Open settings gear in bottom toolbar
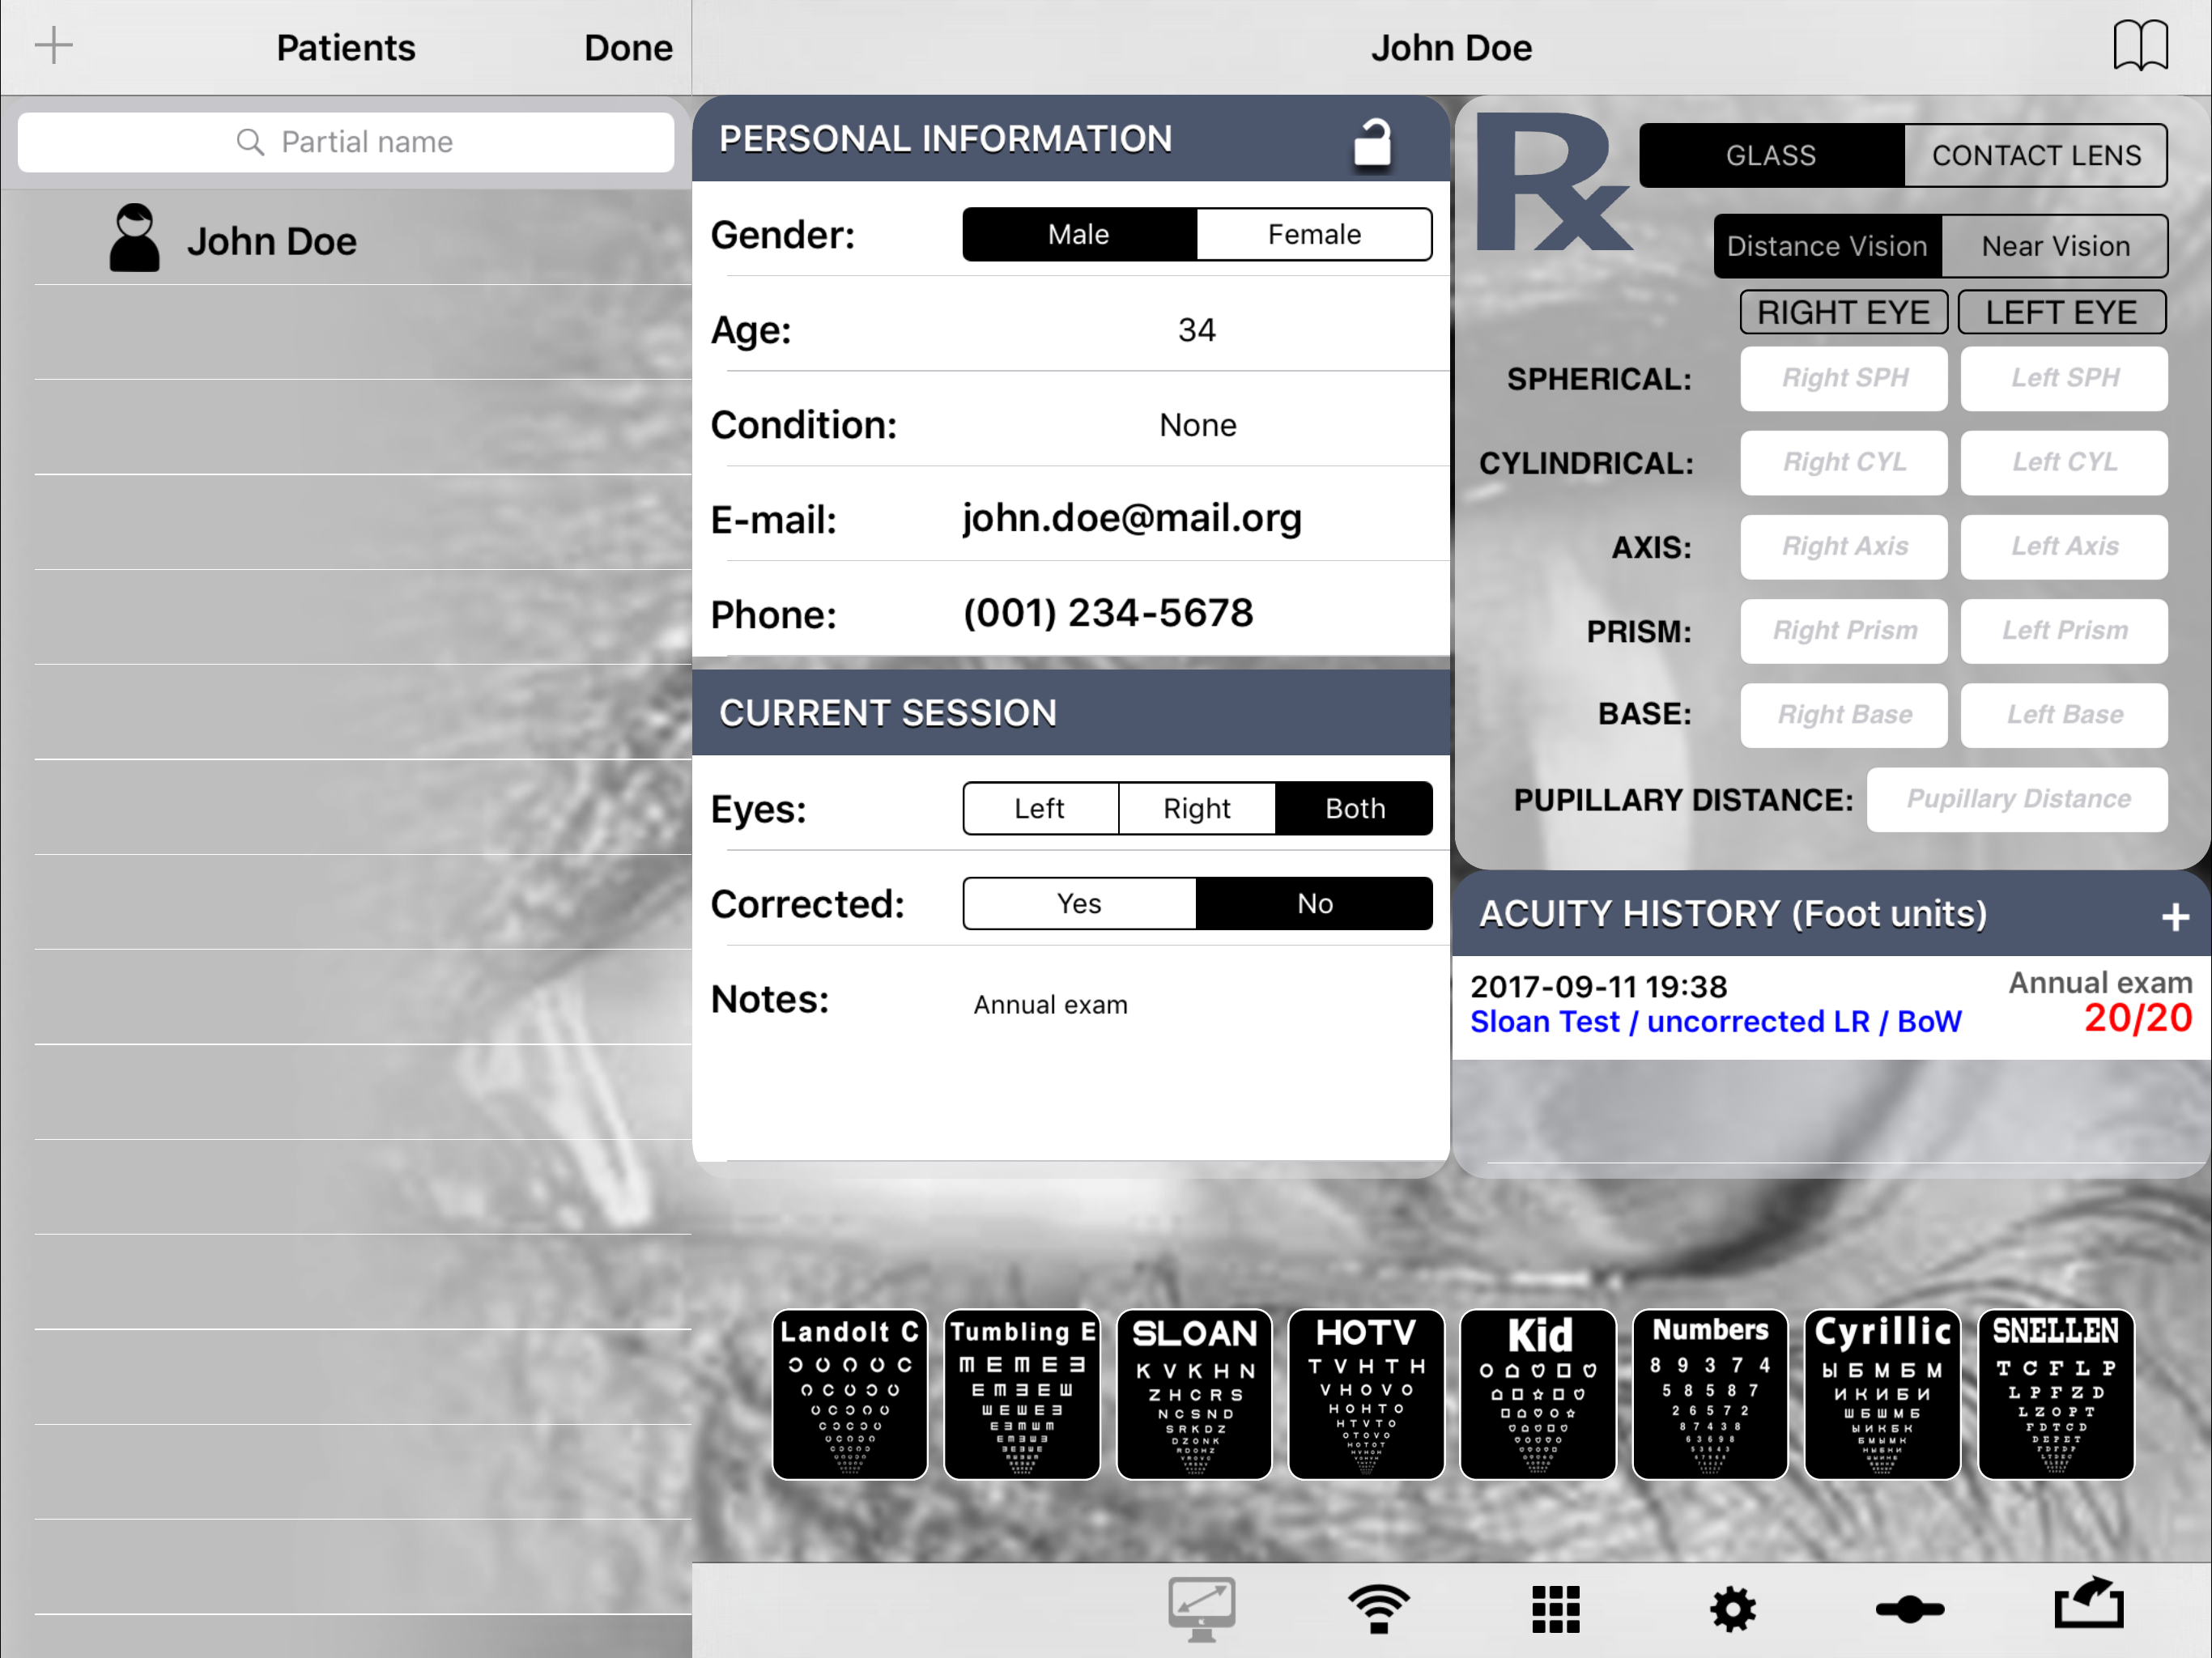Viewport: 2212px width, 1658px height. point(1732,1608)
